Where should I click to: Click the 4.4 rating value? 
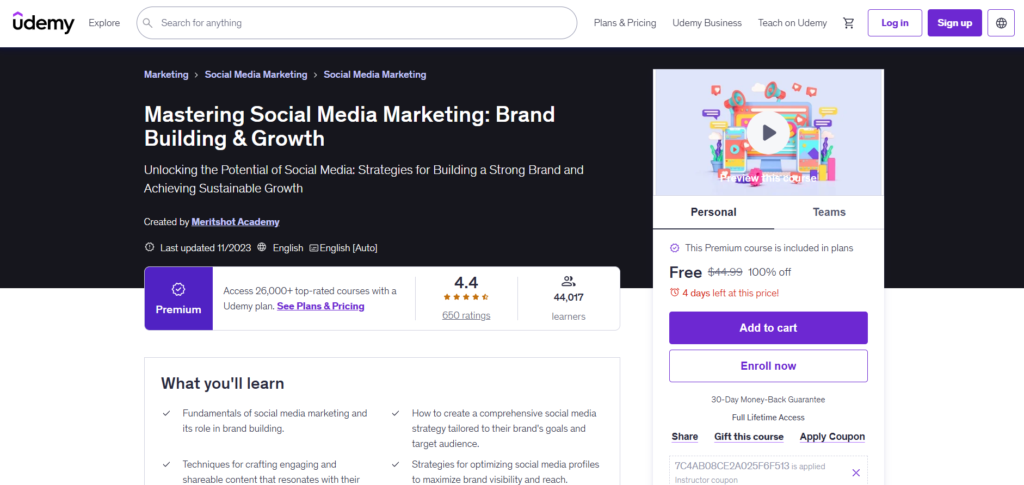466,283
